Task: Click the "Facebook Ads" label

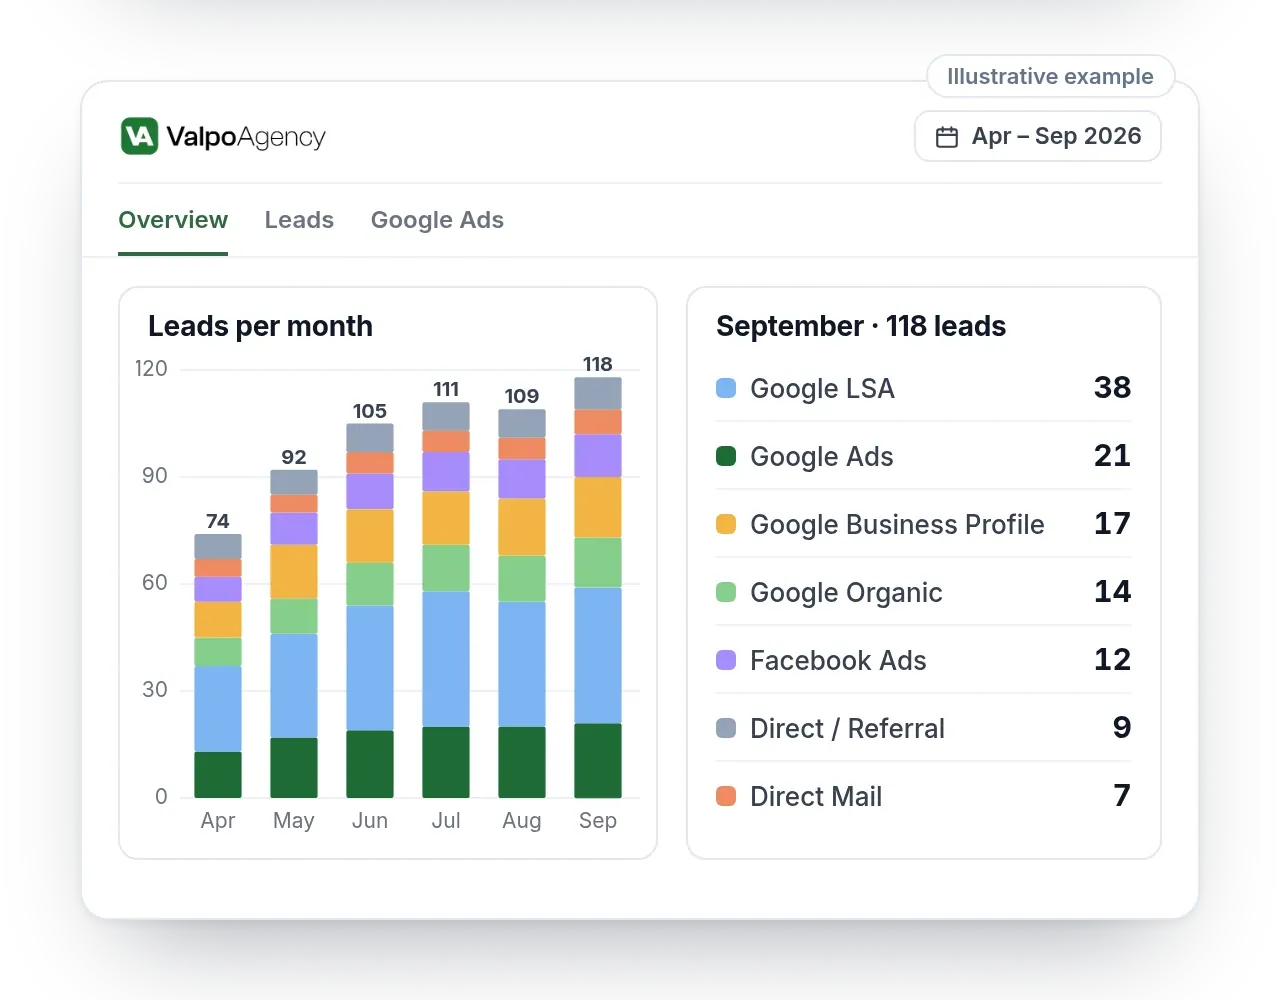Action: (838, 660)
